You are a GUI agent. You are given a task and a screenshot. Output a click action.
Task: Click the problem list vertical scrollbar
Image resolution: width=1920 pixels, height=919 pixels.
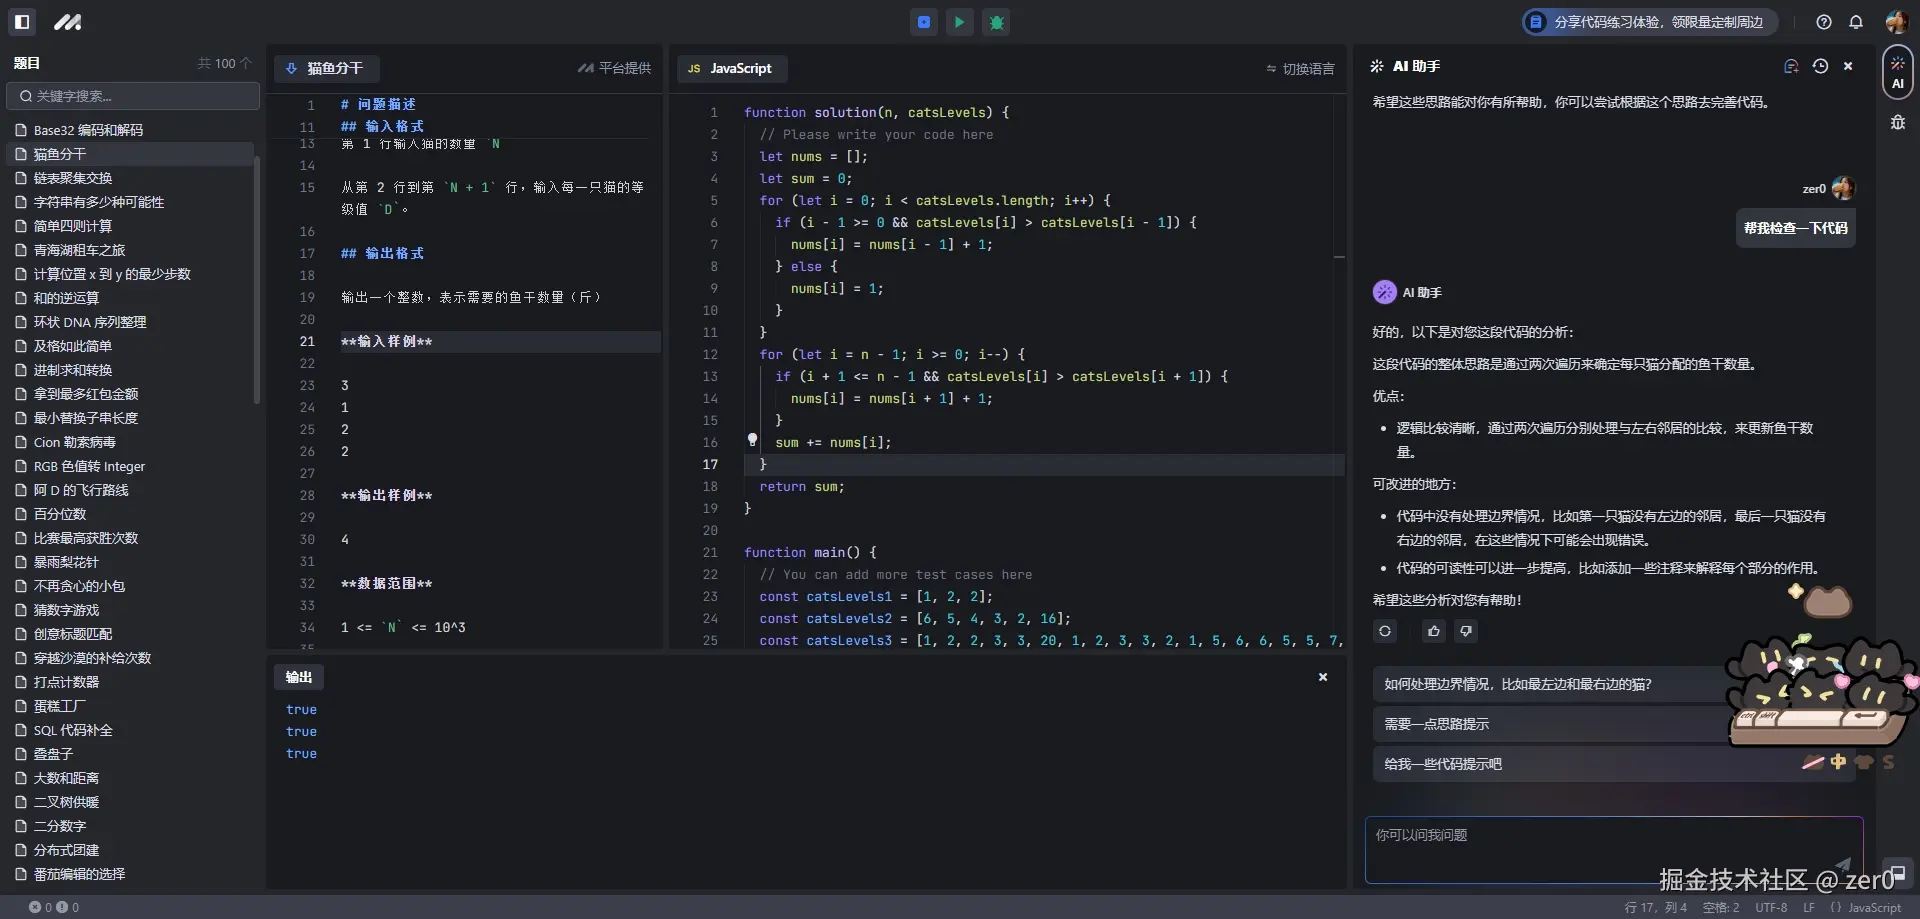[257, 280]
